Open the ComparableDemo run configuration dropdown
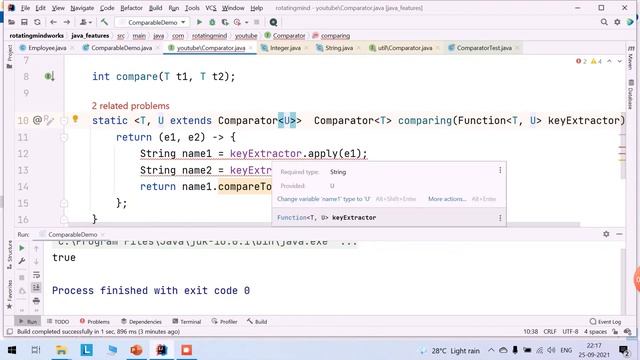This screenshot has width=640, height=360. coord(152,22)
